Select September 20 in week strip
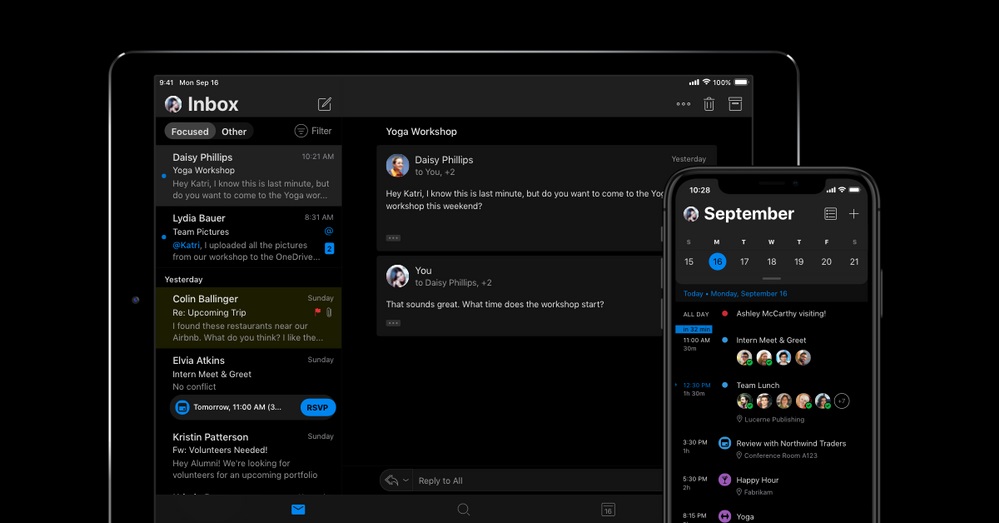 tap(826, 261)
